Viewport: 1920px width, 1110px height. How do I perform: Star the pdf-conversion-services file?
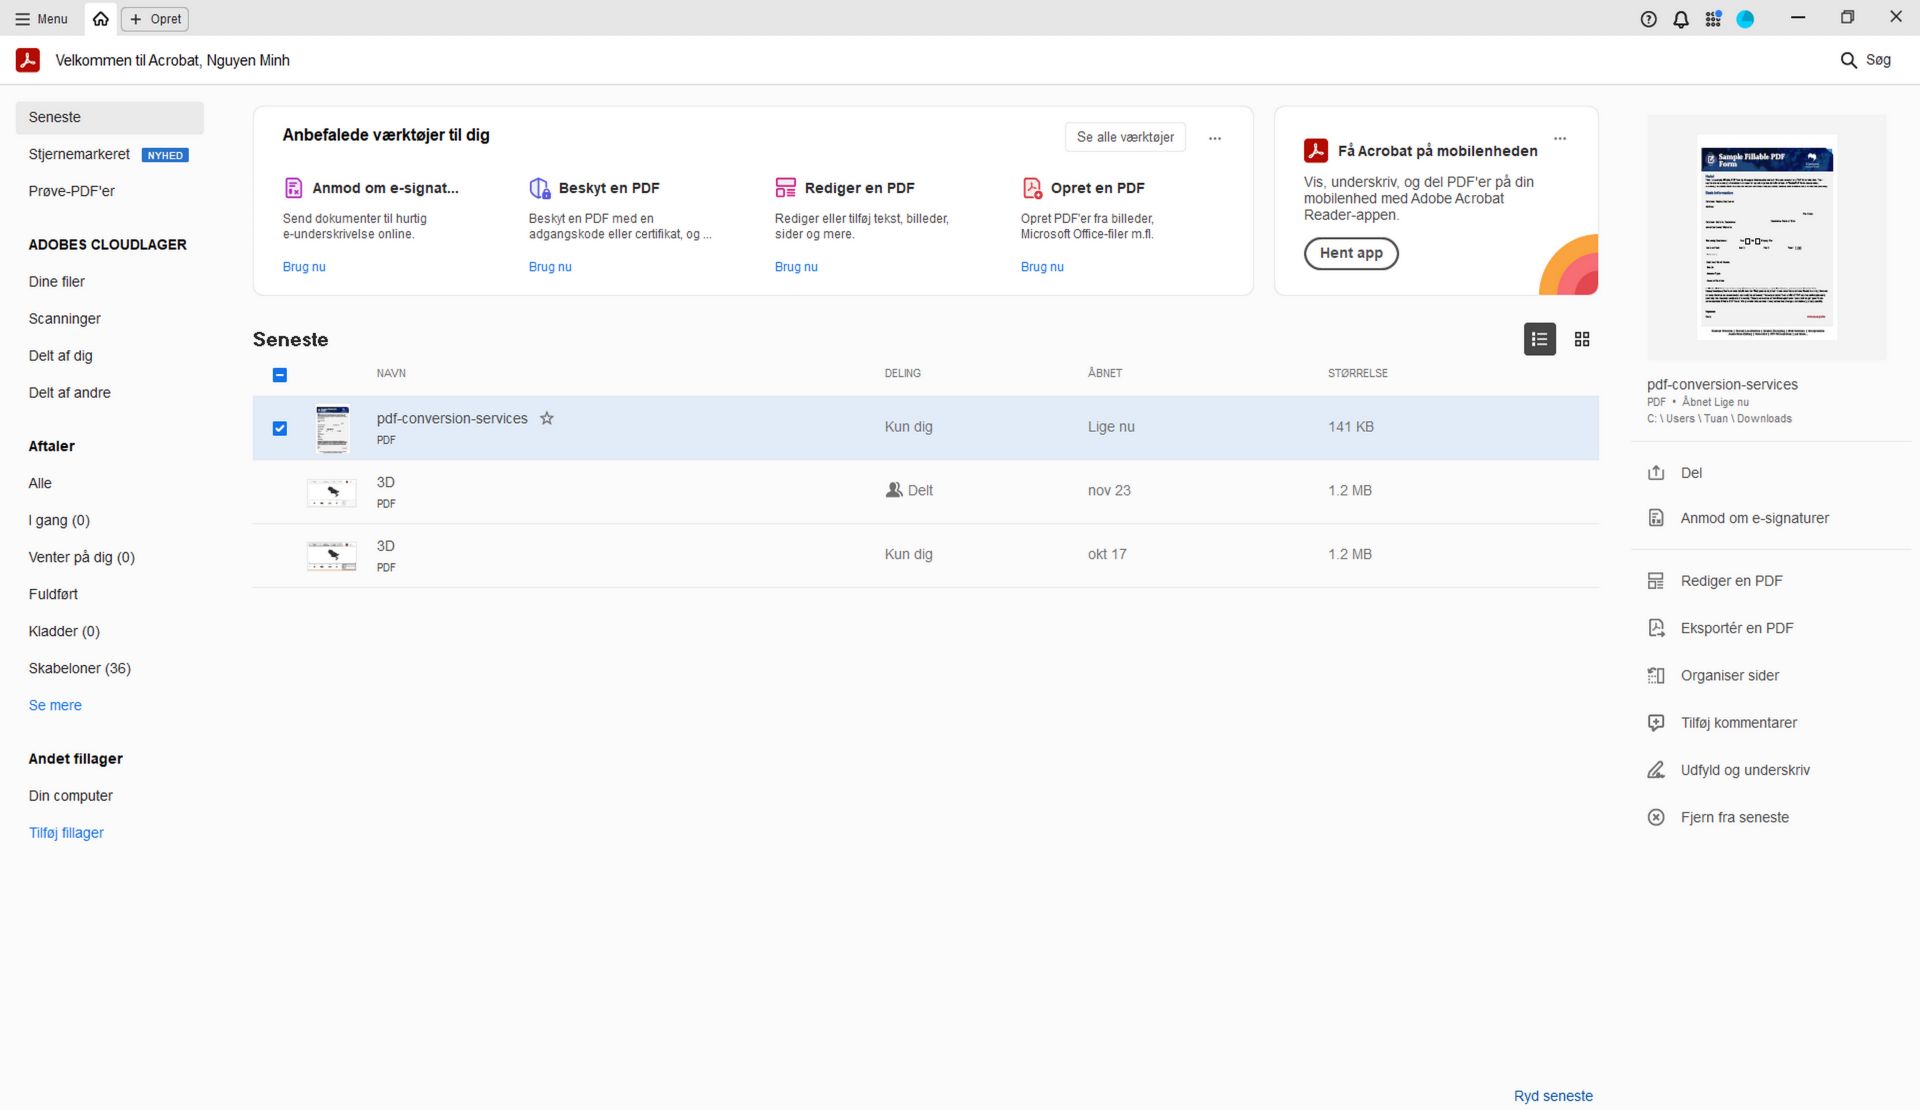pos(547,419)
